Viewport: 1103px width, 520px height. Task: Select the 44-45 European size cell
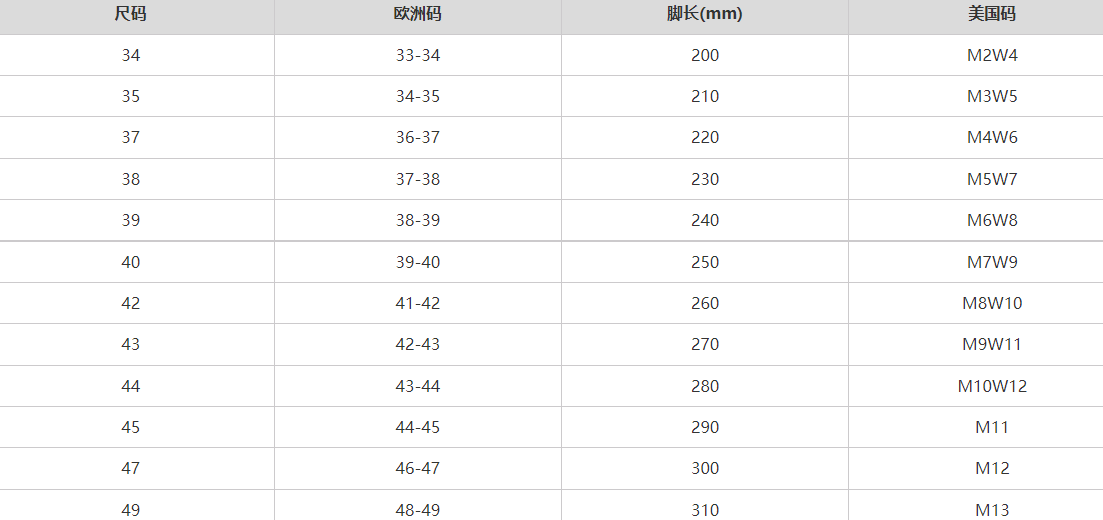pyautogui.click(x=417, y=427)
